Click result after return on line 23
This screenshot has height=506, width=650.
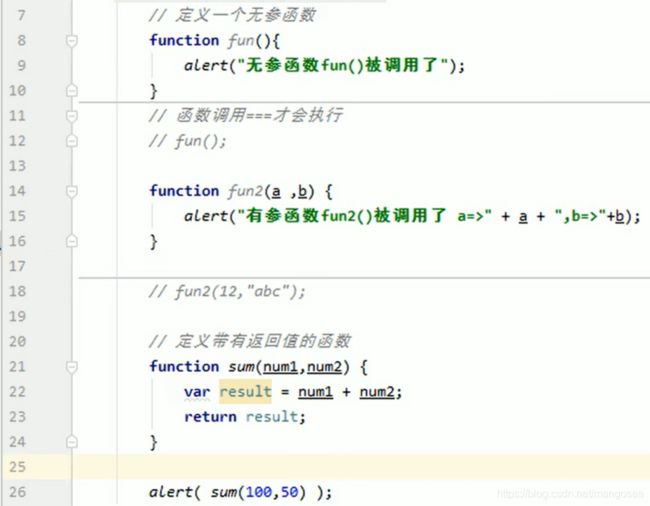[272, 417]
